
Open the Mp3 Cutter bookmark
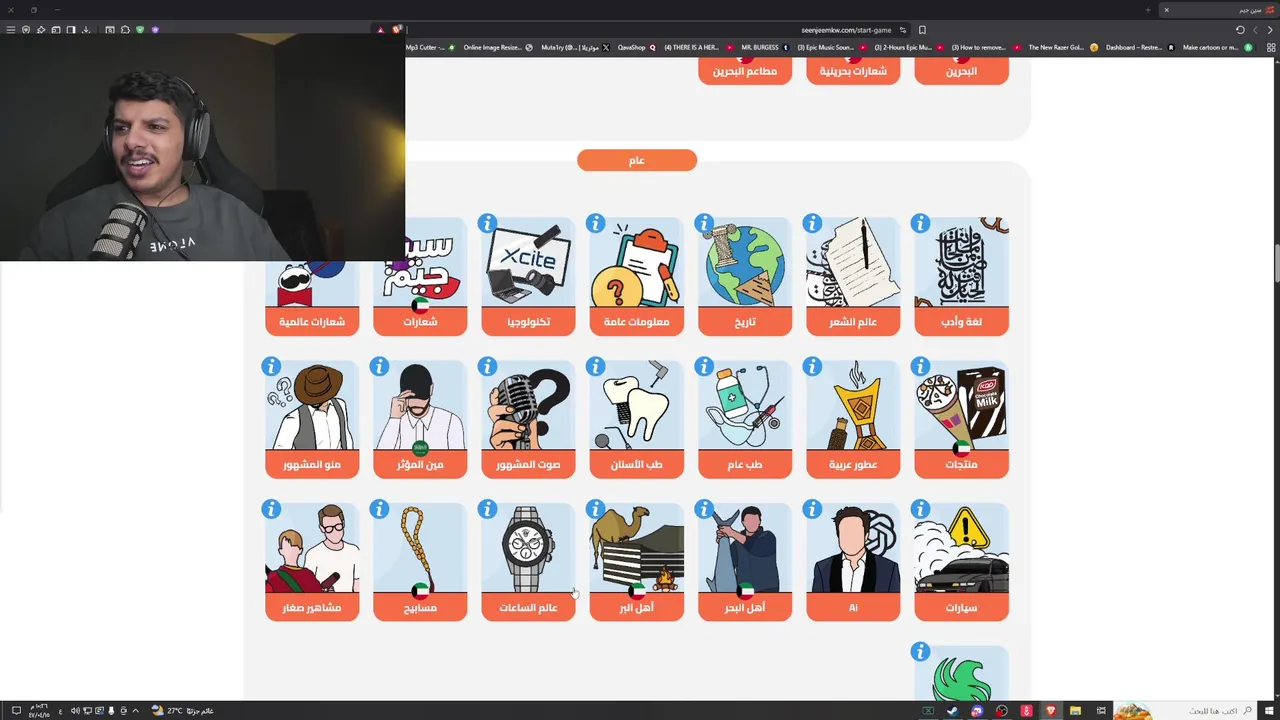[x=430, y=47]
